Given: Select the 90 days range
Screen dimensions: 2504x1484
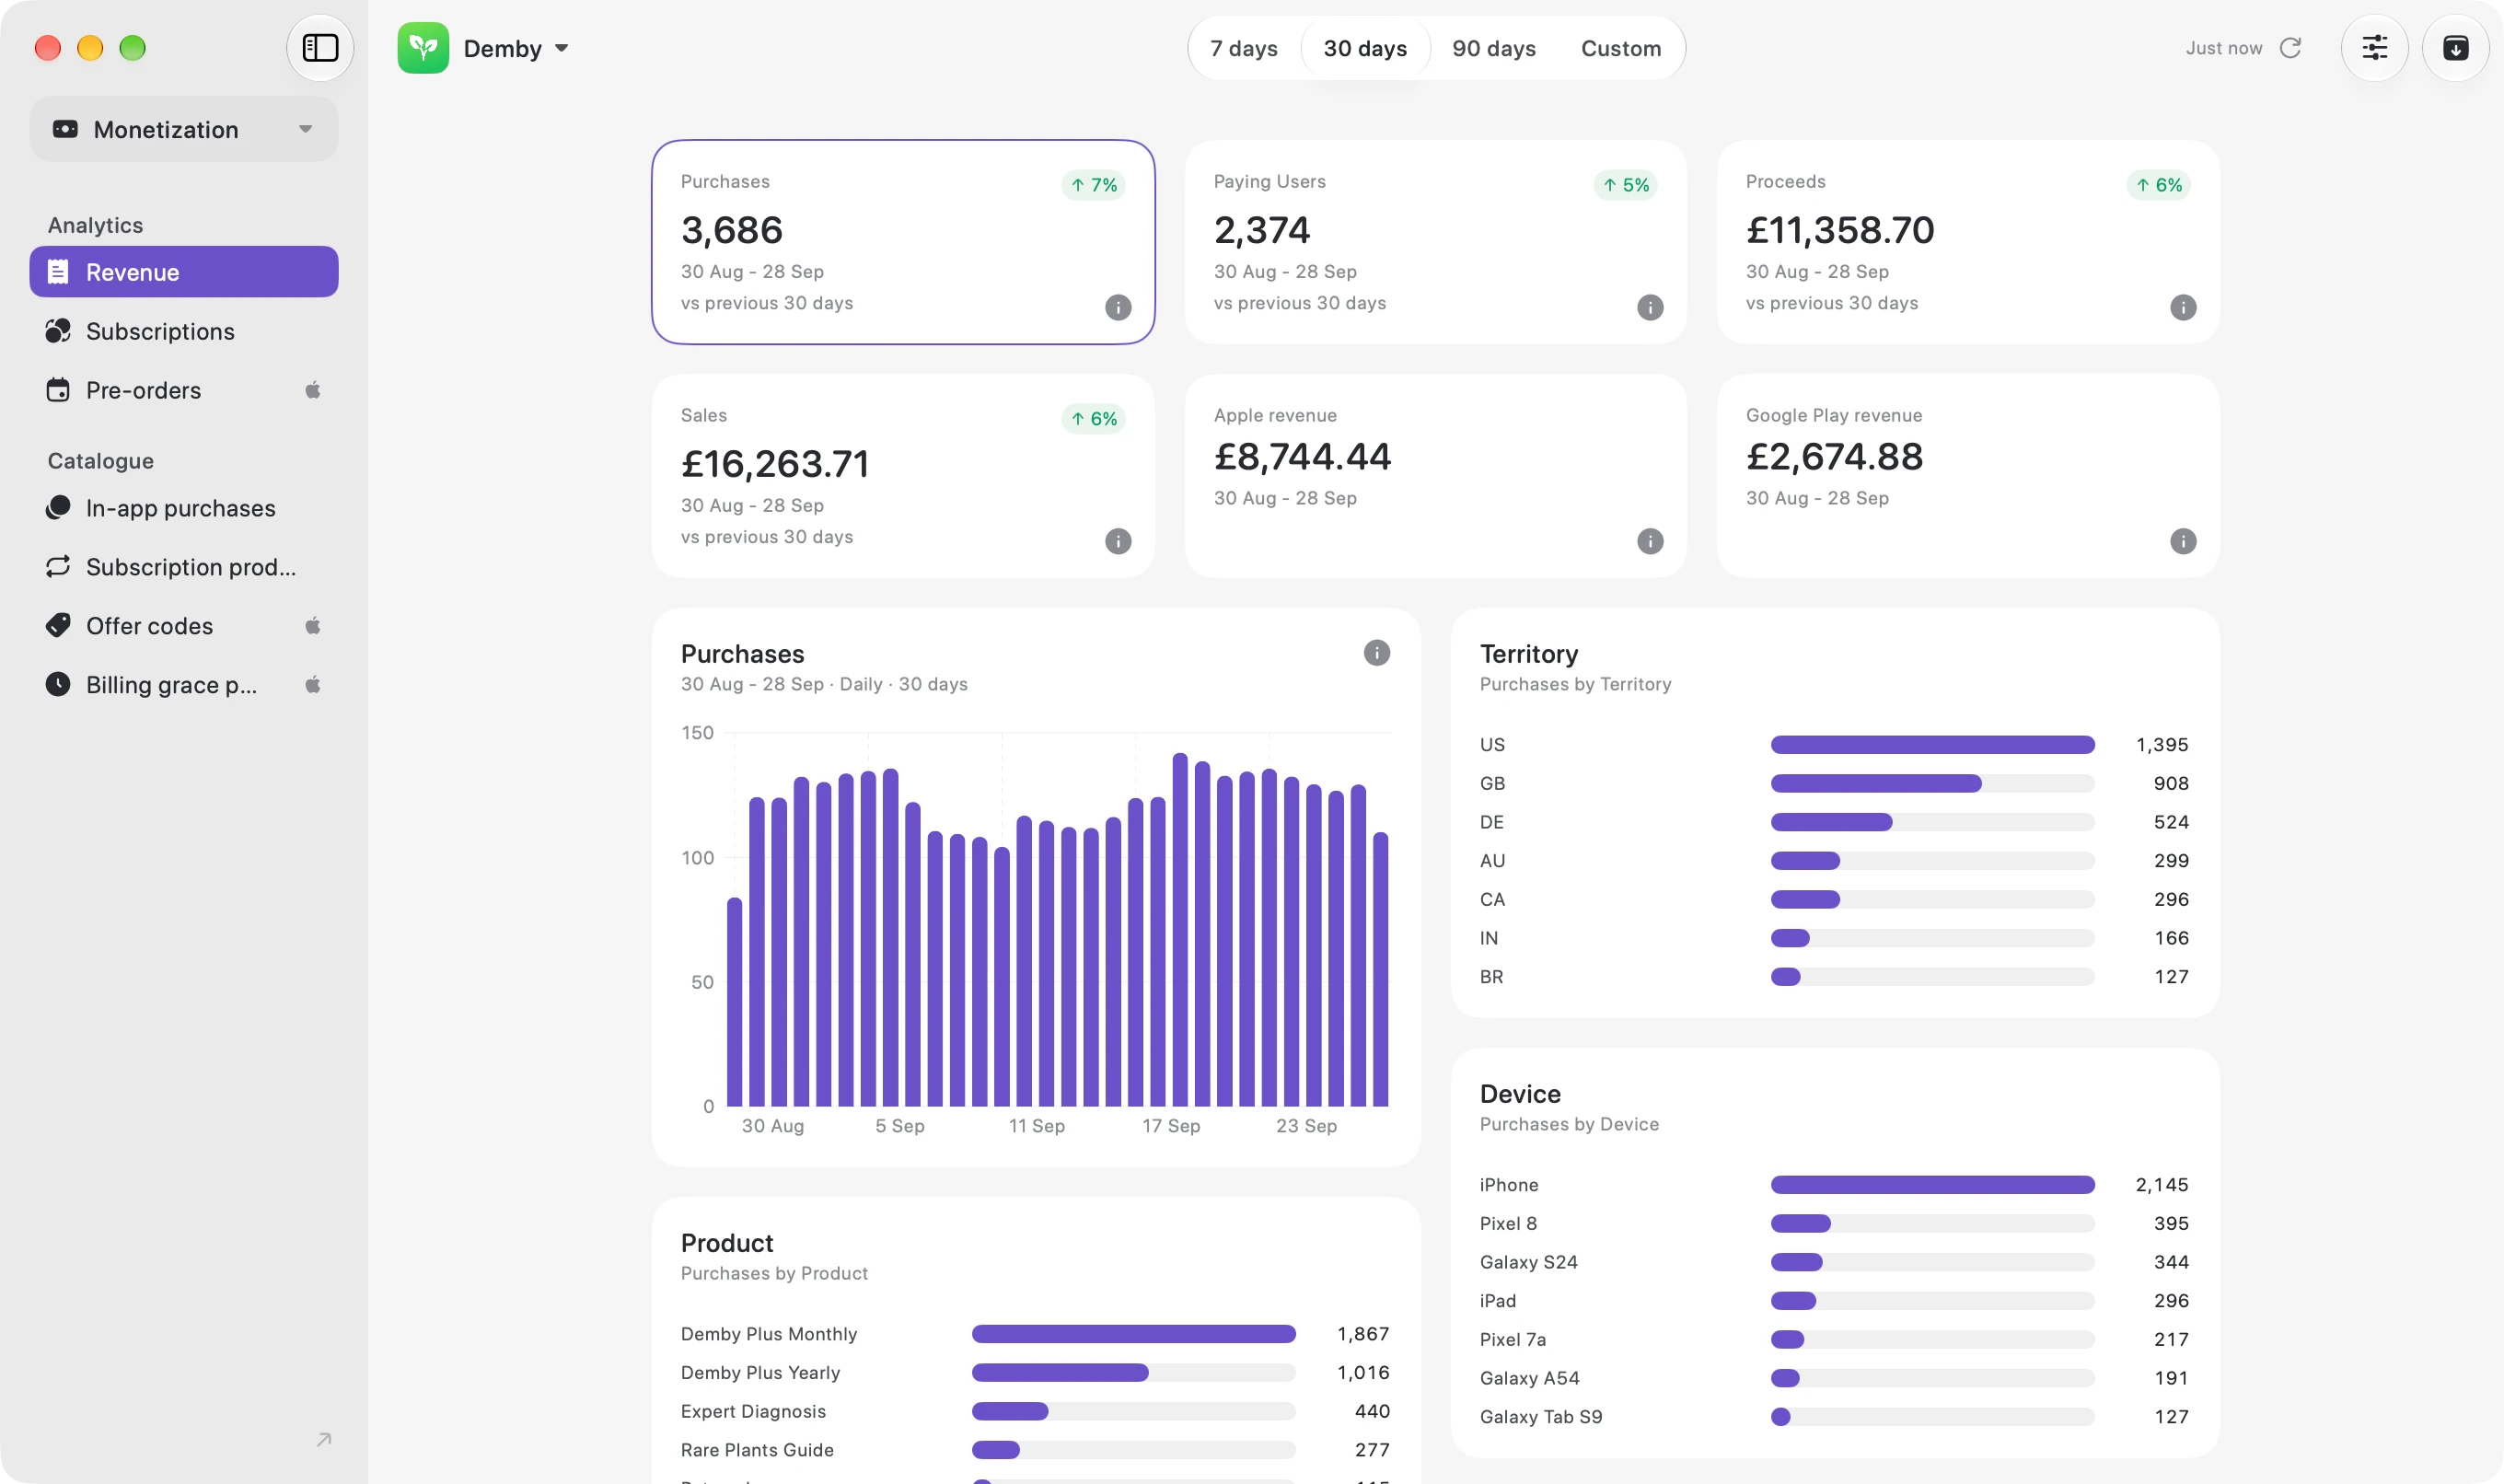Looking at the screenshot, I should 1493,48.
